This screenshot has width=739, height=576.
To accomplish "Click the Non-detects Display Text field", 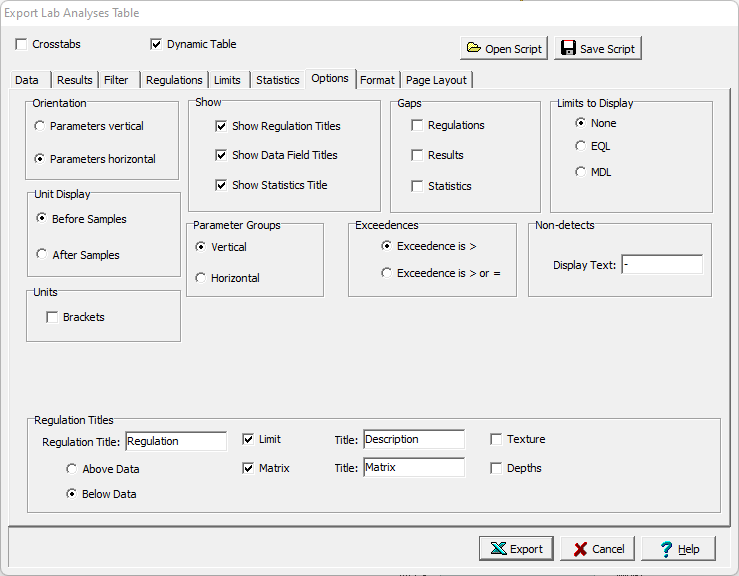I will (661, 265).
